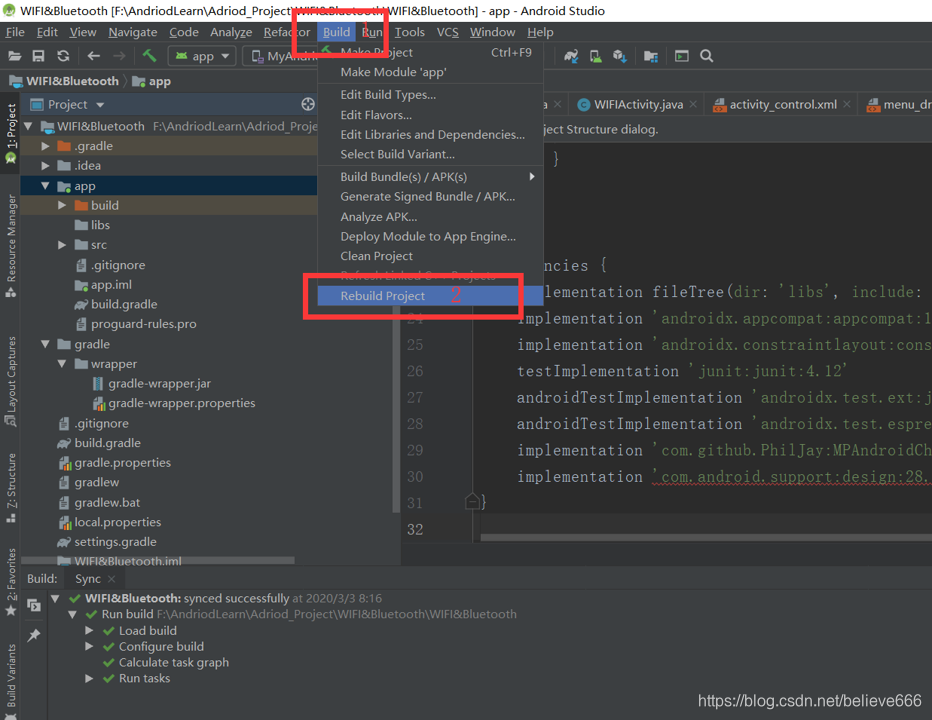This screenshot has height=720, width=932.
Task: Open the Resource Manager side tab
Action: pos(11,246)
